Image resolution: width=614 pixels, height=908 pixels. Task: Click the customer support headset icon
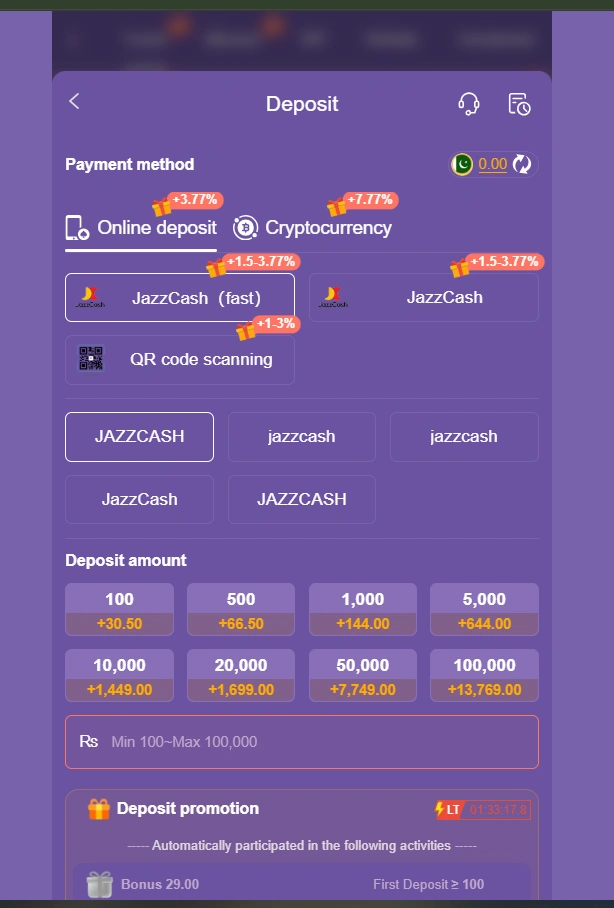[467, 103]
